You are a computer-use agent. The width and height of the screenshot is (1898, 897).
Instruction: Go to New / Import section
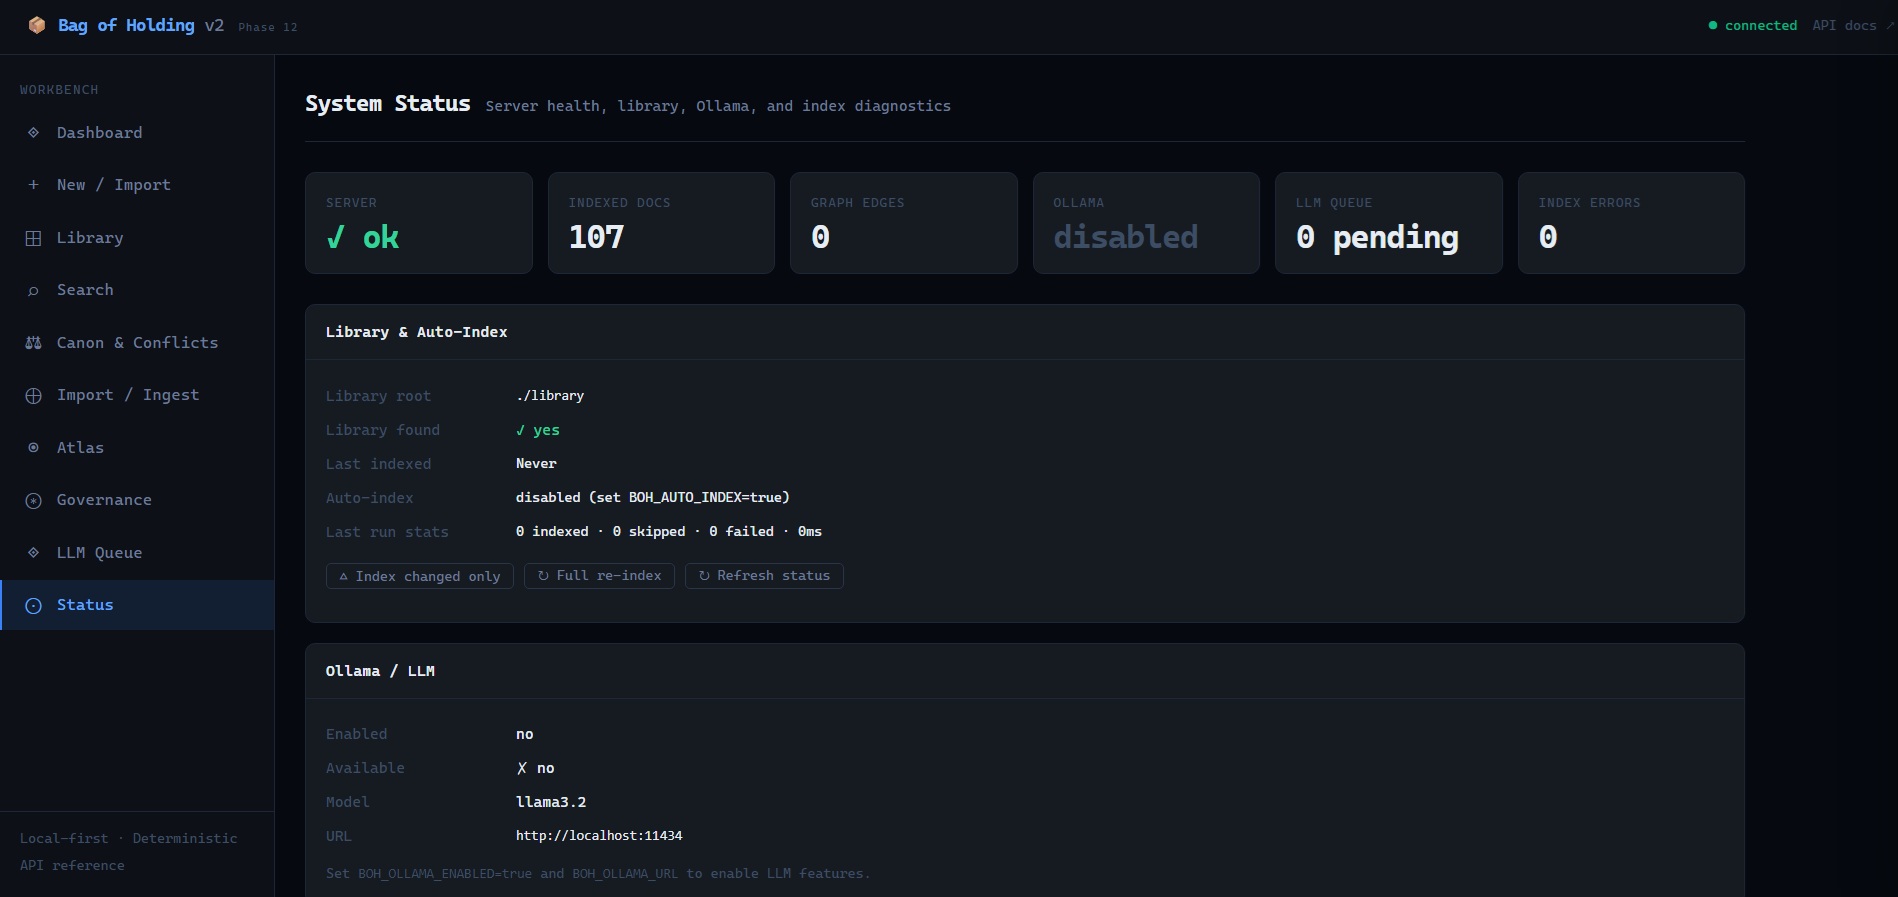point(137,185)
